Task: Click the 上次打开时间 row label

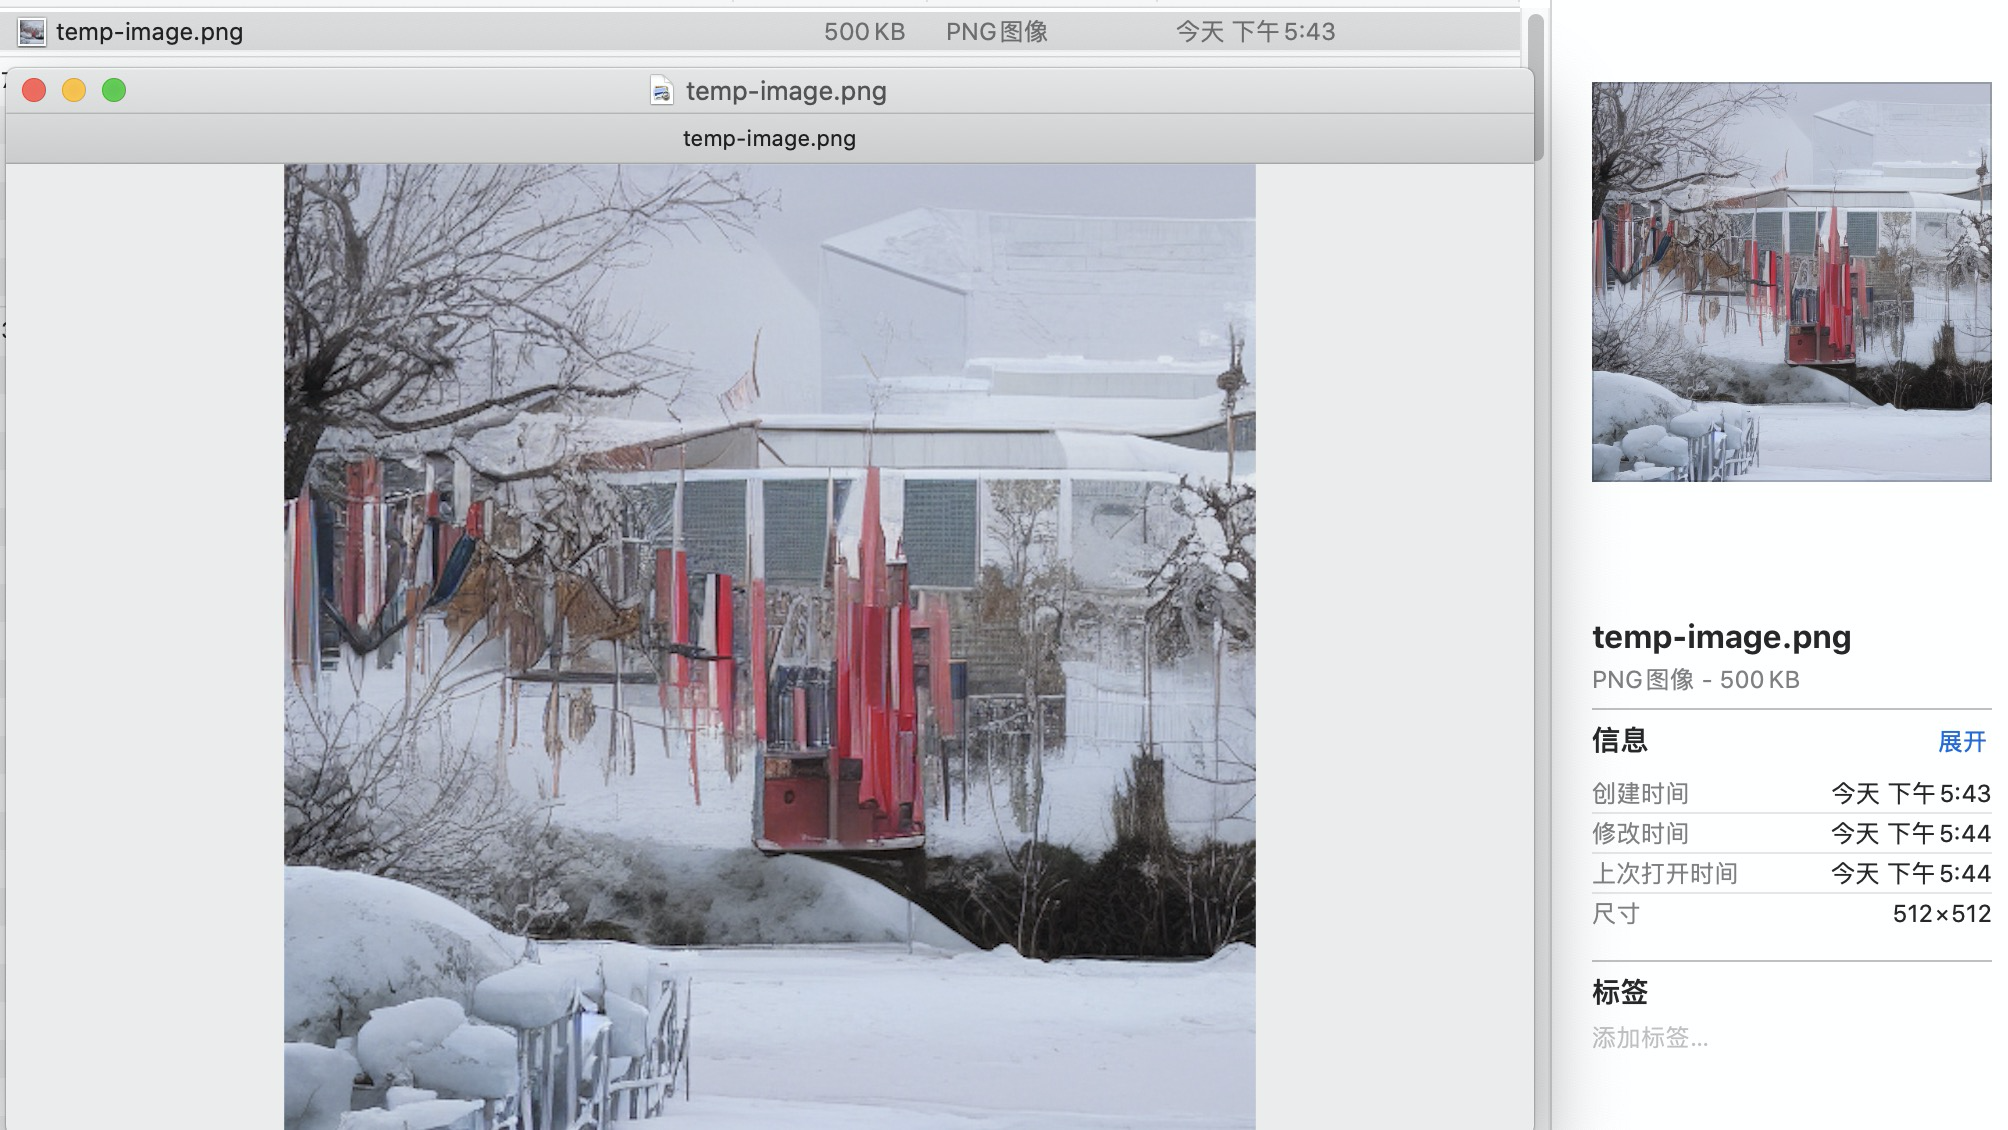Action: (1664, 874)
